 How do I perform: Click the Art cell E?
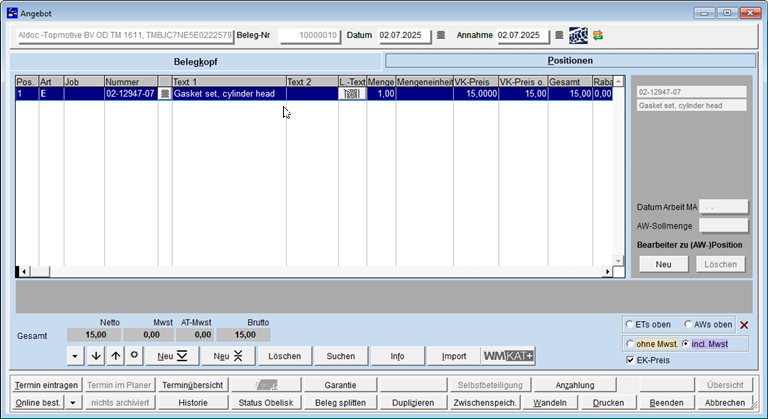coord(51,94)
